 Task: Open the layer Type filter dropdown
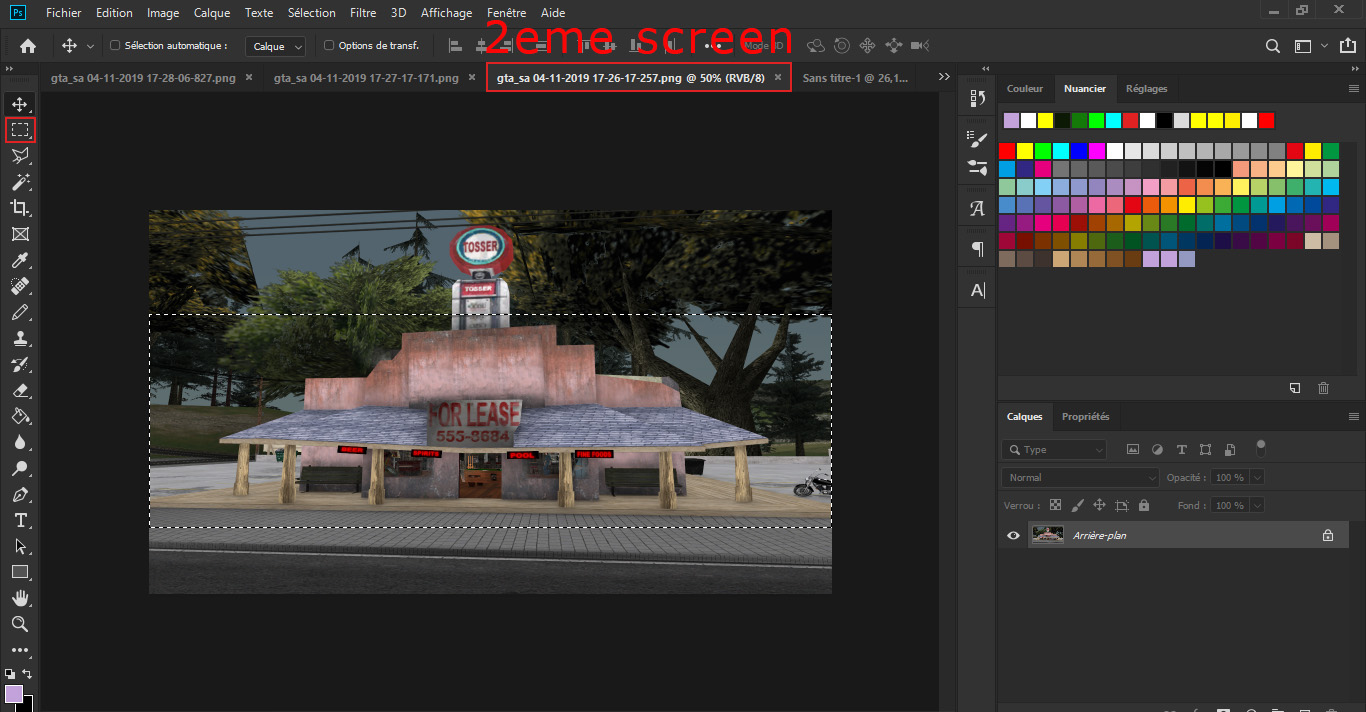(1054, 450)
